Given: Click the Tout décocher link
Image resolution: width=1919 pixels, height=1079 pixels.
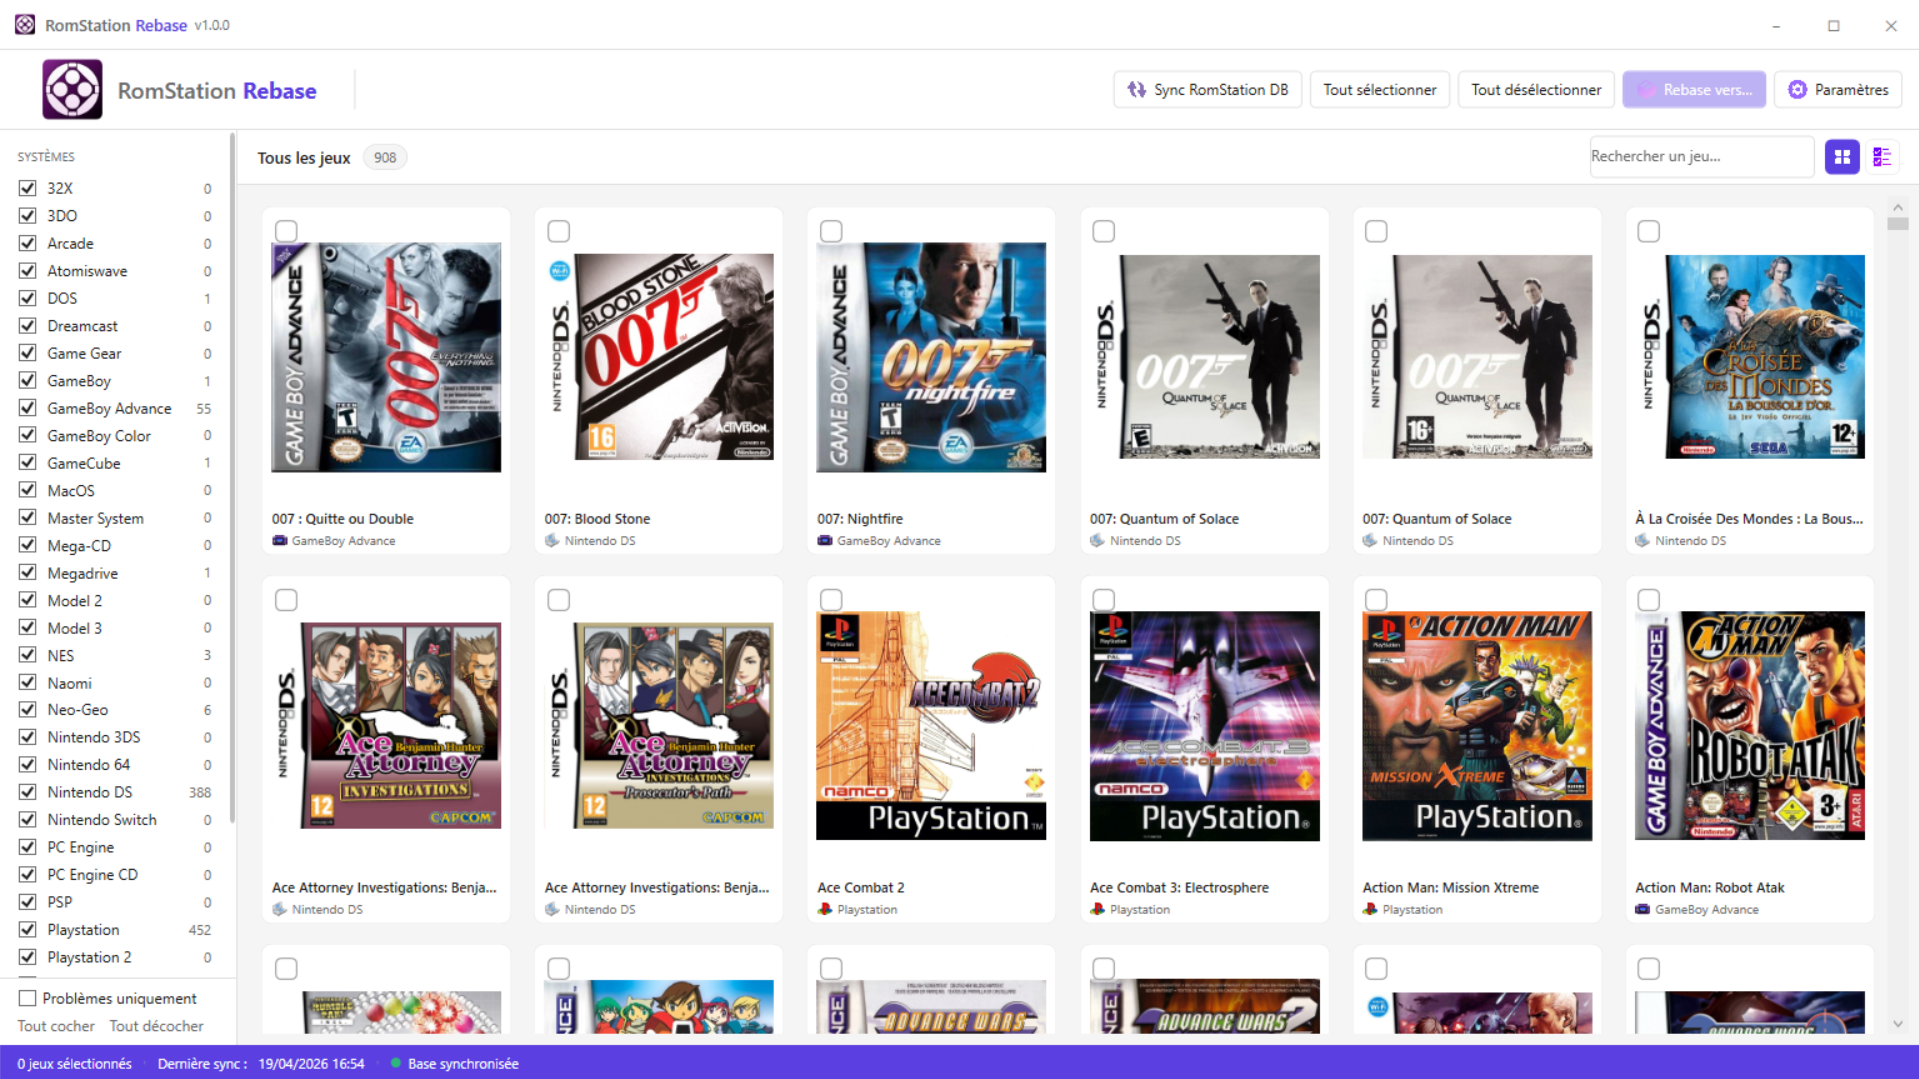Looking at the screenshot, I should [x=156, y=1026].
